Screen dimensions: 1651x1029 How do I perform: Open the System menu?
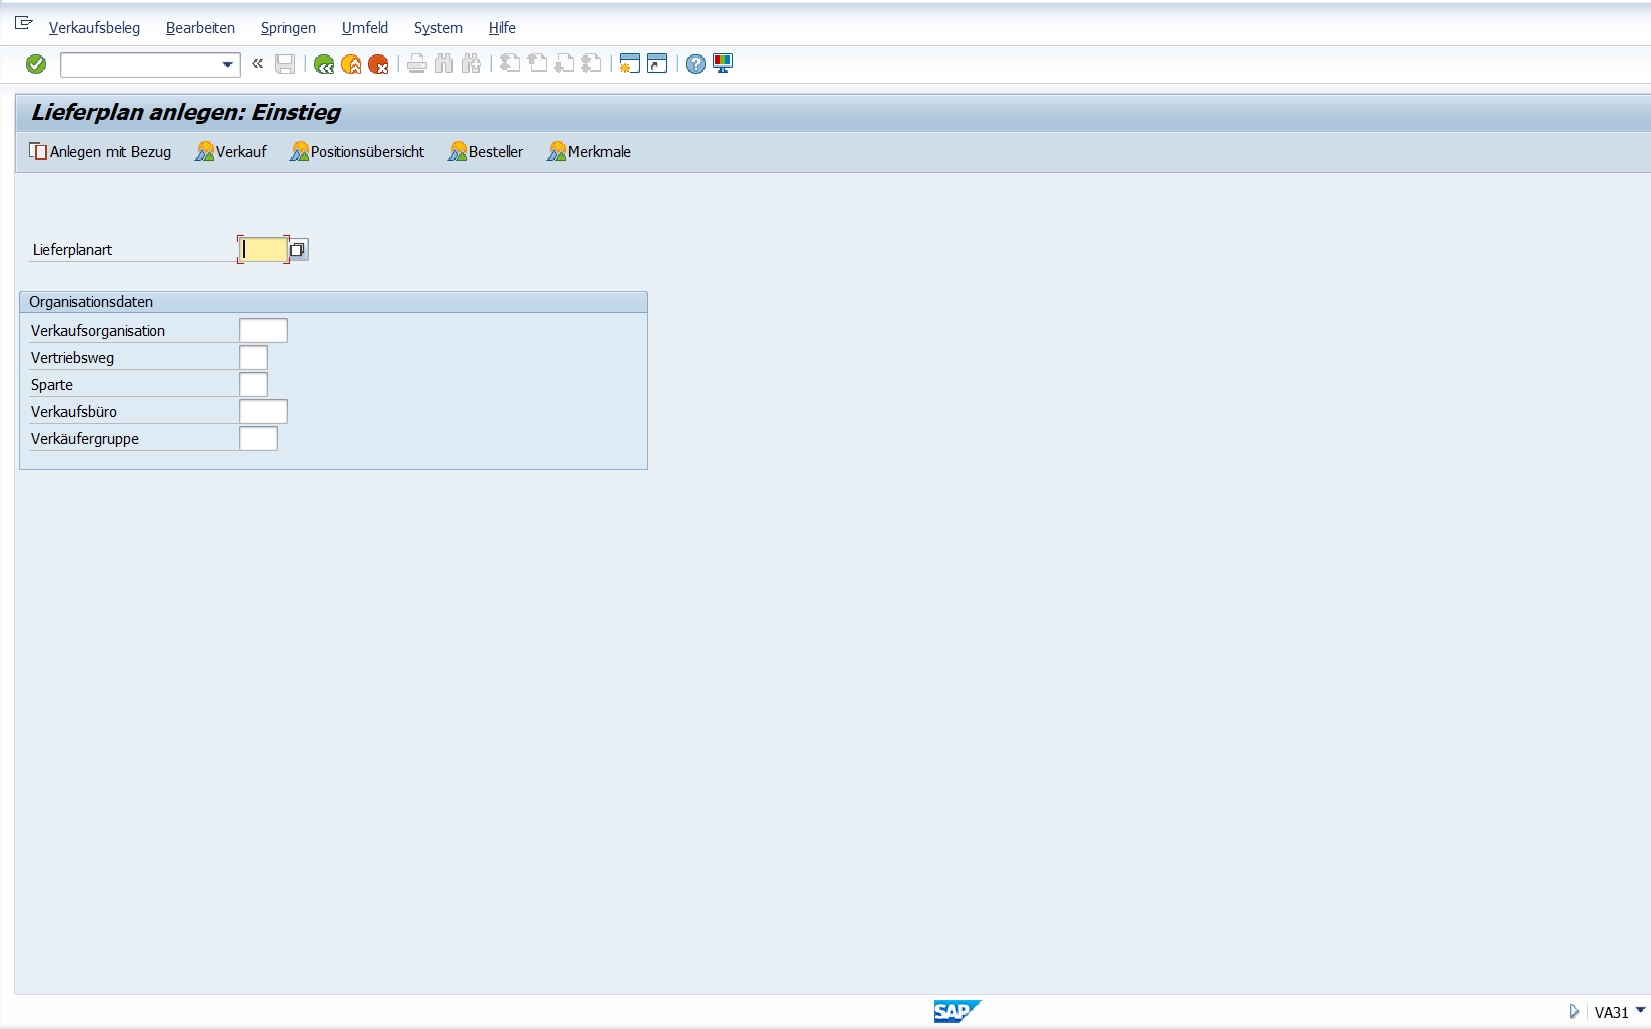click(438, 28)
